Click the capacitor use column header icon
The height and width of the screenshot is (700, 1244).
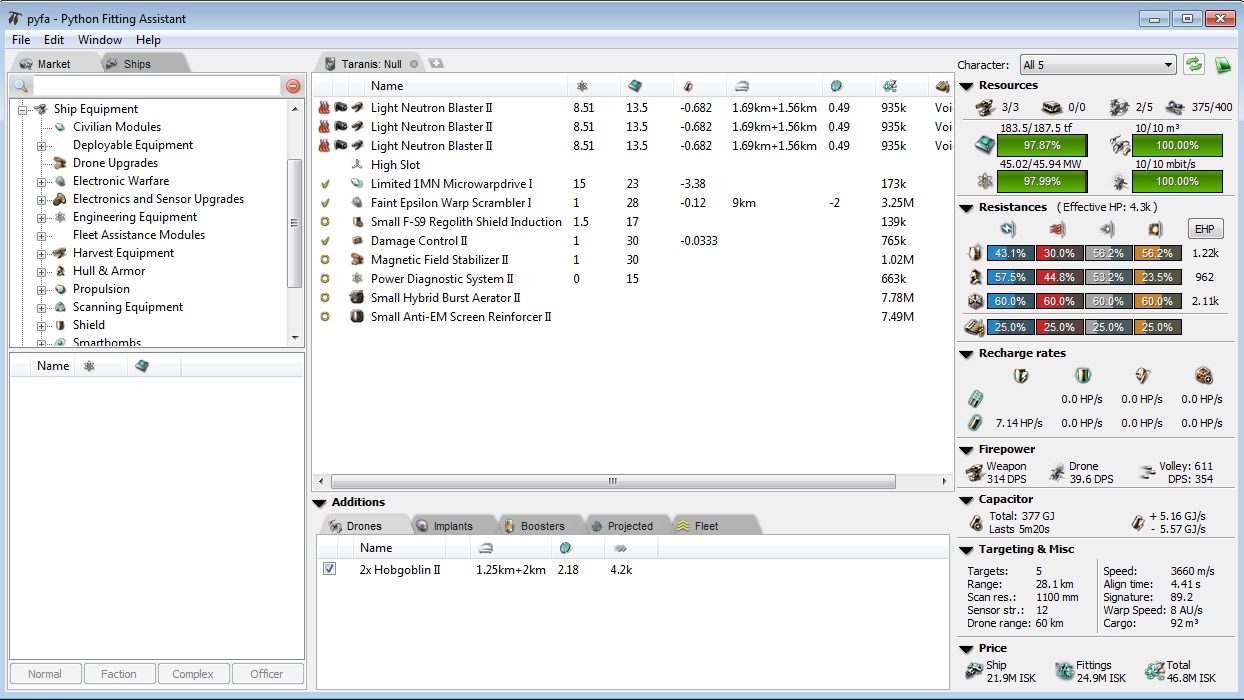point(688,86)
